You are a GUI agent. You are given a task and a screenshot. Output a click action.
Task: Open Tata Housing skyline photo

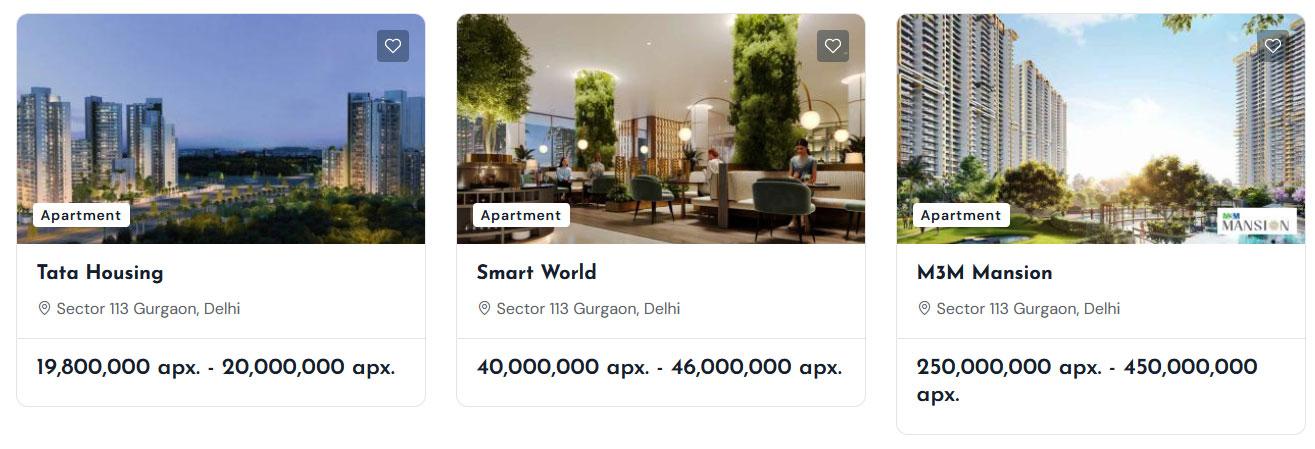click(221, 129)
